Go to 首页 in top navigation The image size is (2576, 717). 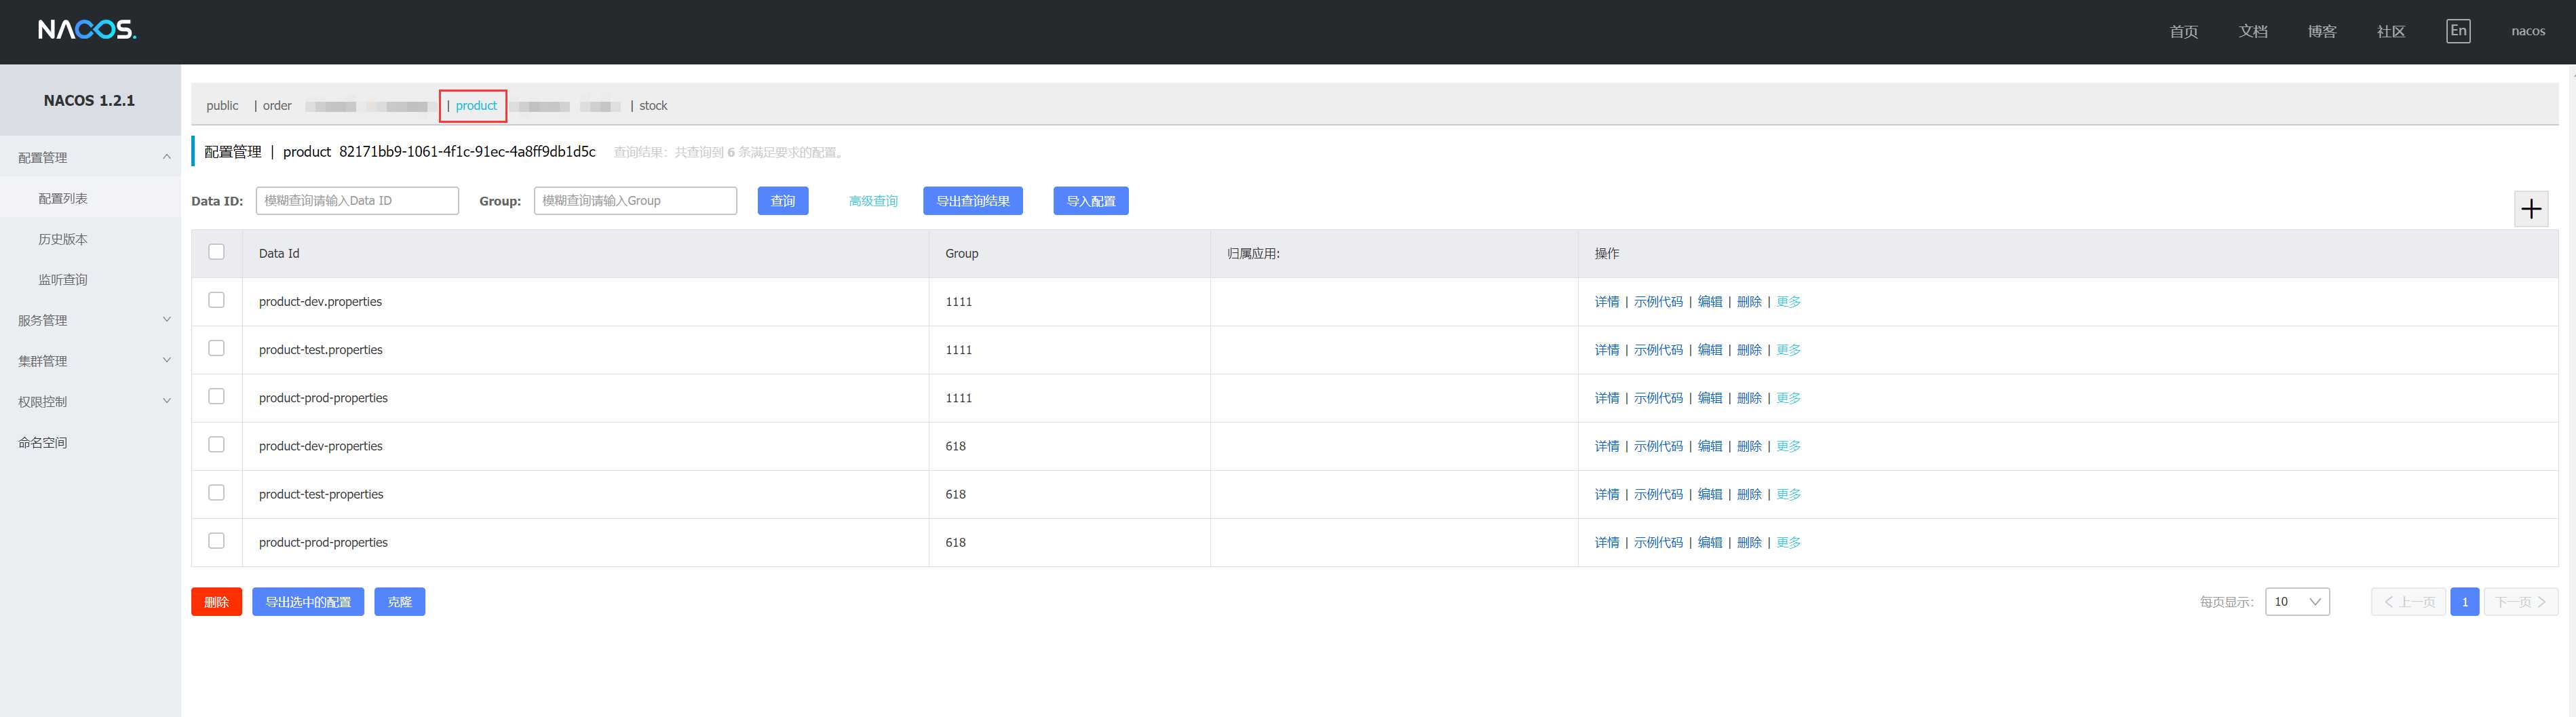coord(2183,31)
